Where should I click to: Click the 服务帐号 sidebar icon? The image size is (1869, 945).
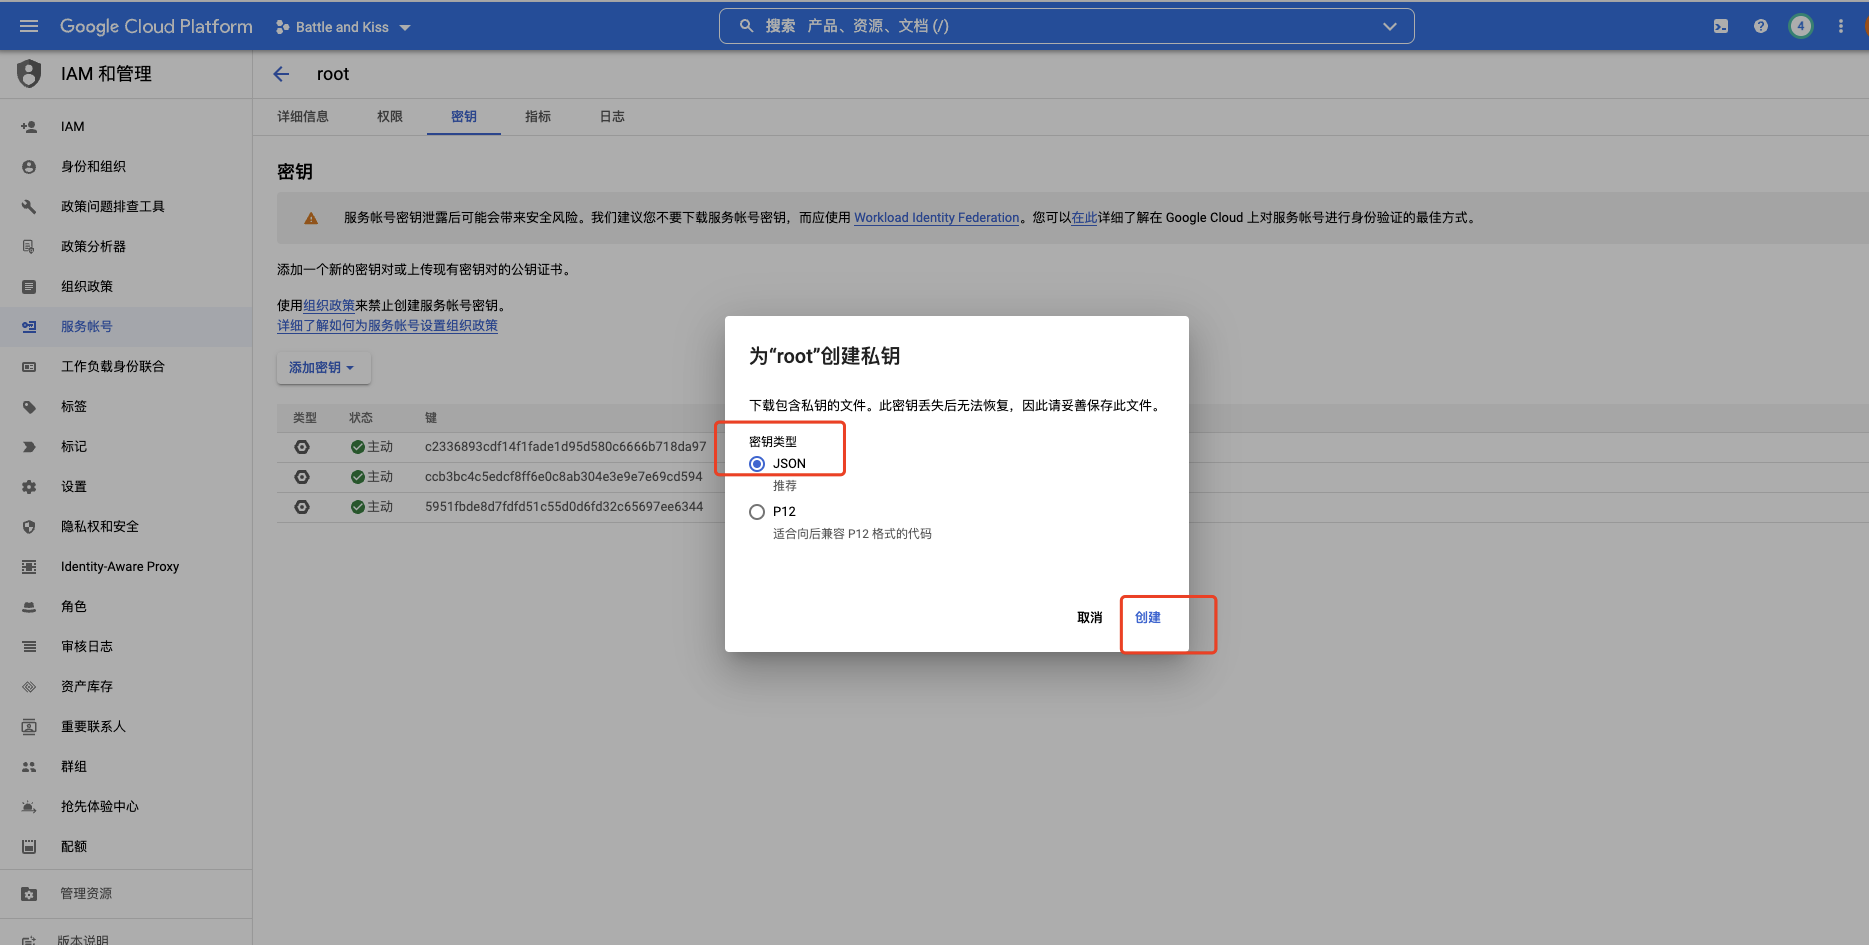(29, 327)
